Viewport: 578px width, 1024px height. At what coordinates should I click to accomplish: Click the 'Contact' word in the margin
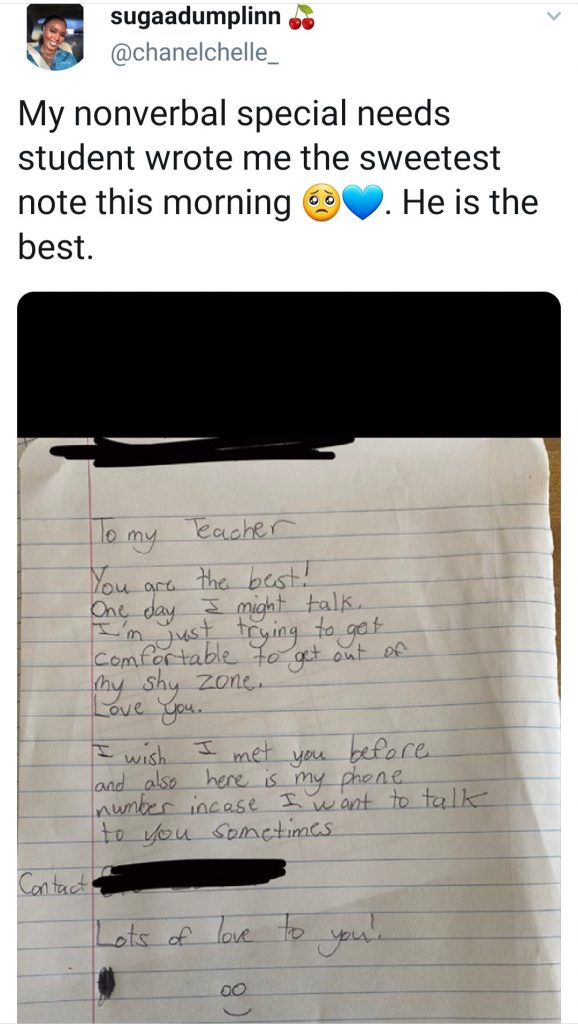coord(54,884)
